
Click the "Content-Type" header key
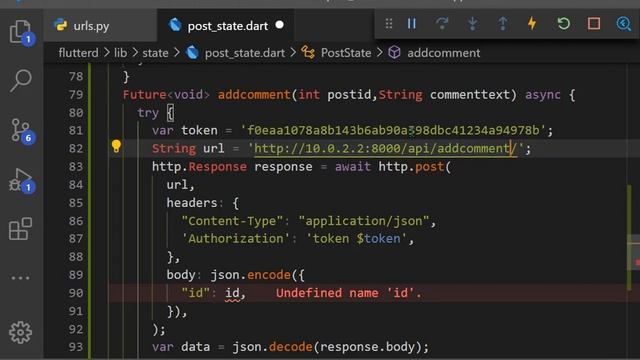pyautogui.click(x=232, y=221)
